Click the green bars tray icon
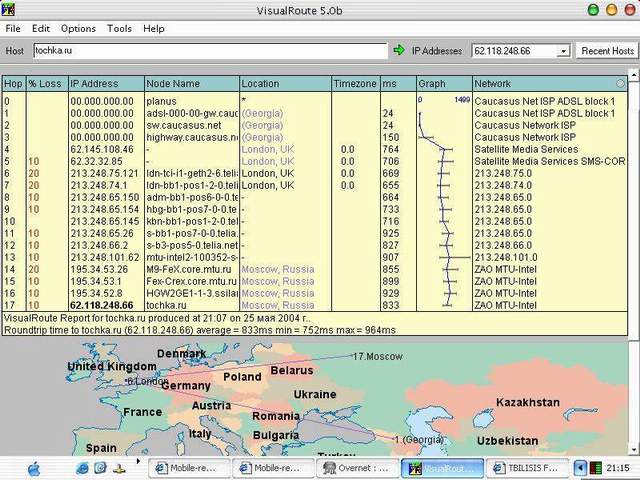 596,468
